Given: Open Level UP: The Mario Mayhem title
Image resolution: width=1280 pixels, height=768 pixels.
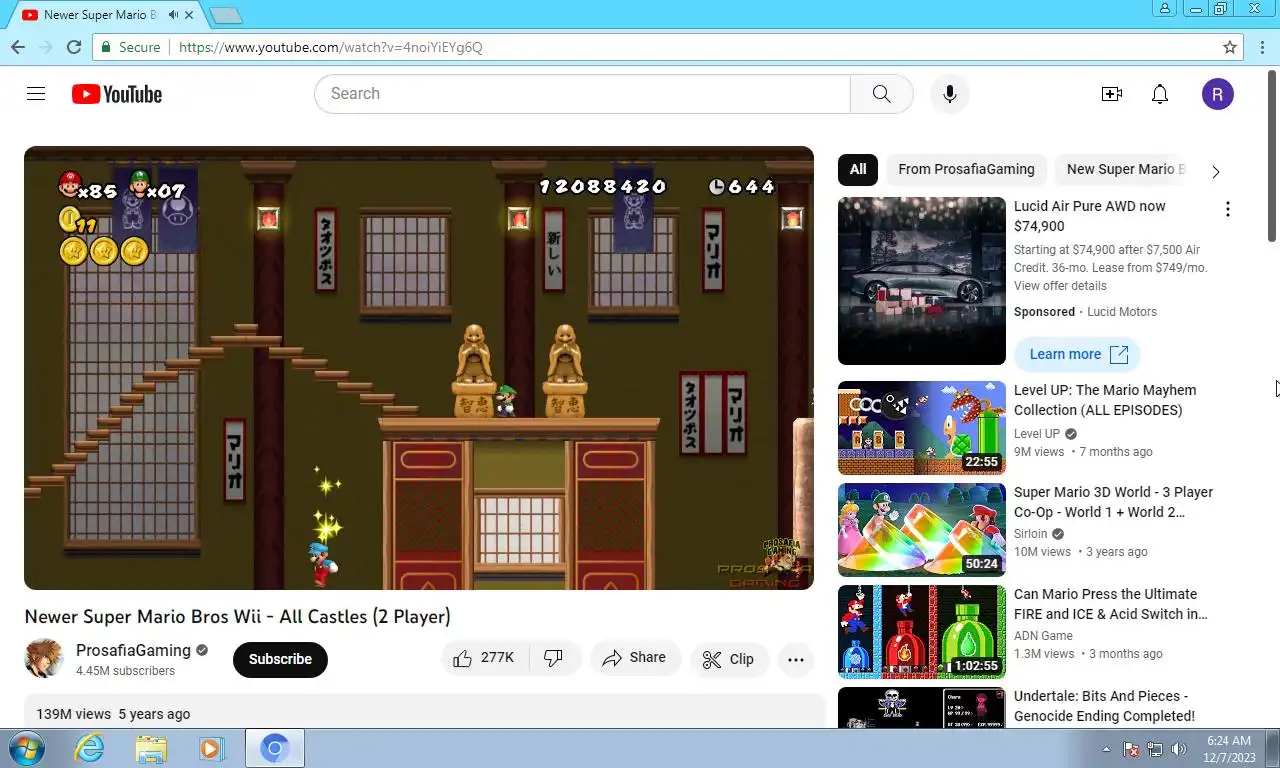Looking at the screenshot, I should pyautogui.click(x=1105, y=400).
